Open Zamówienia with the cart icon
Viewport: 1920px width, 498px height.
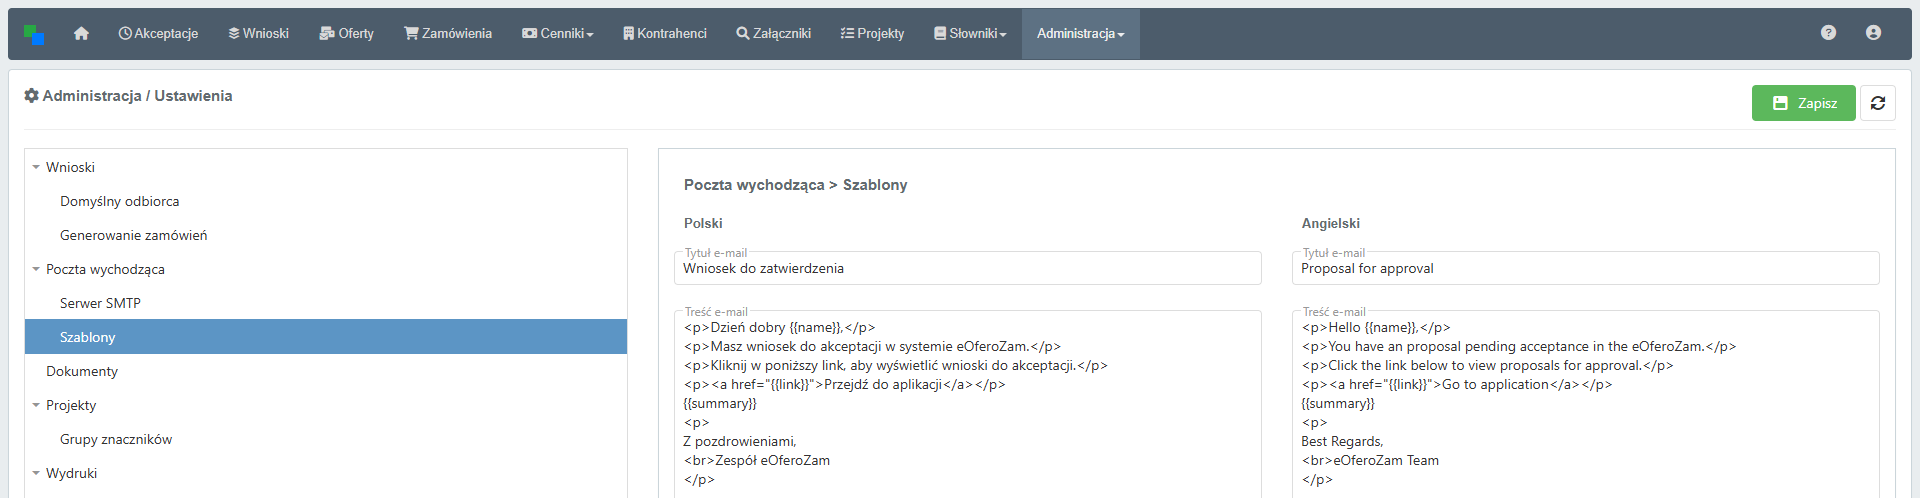tap(448, 34)
